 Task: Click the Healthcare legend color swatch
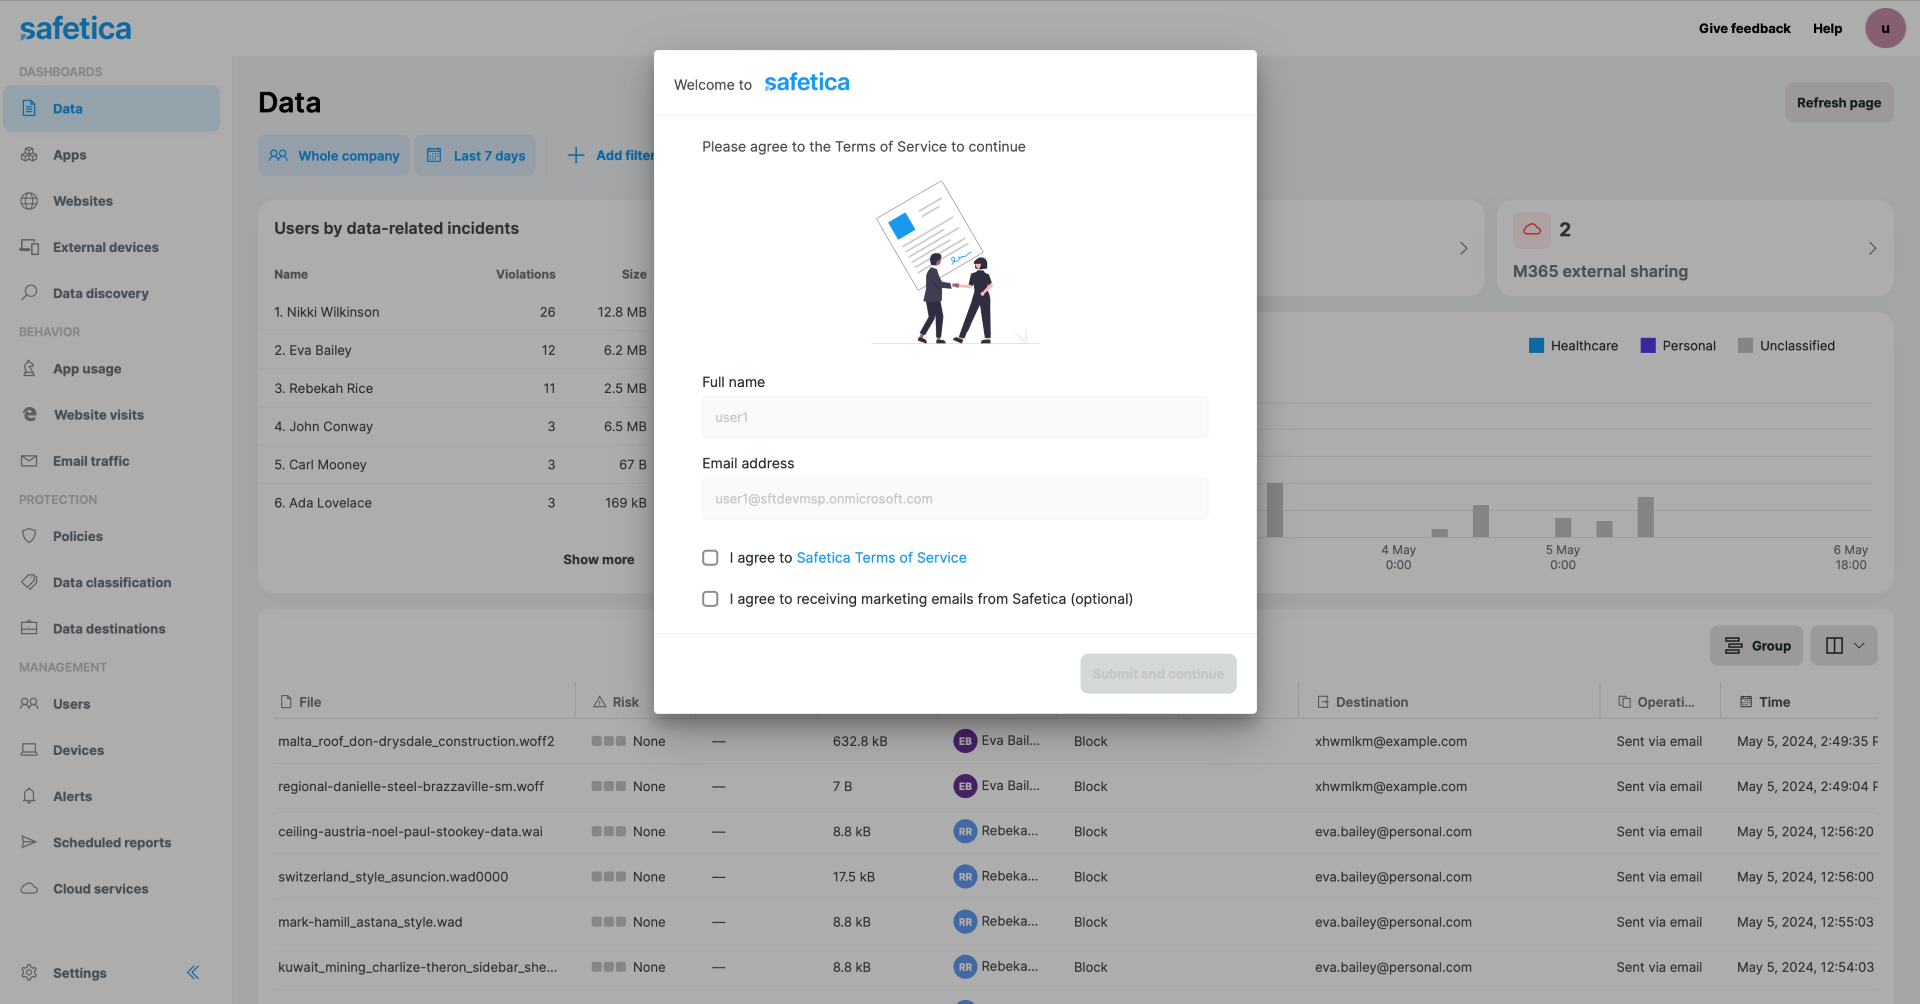[x=1536, y=346]
